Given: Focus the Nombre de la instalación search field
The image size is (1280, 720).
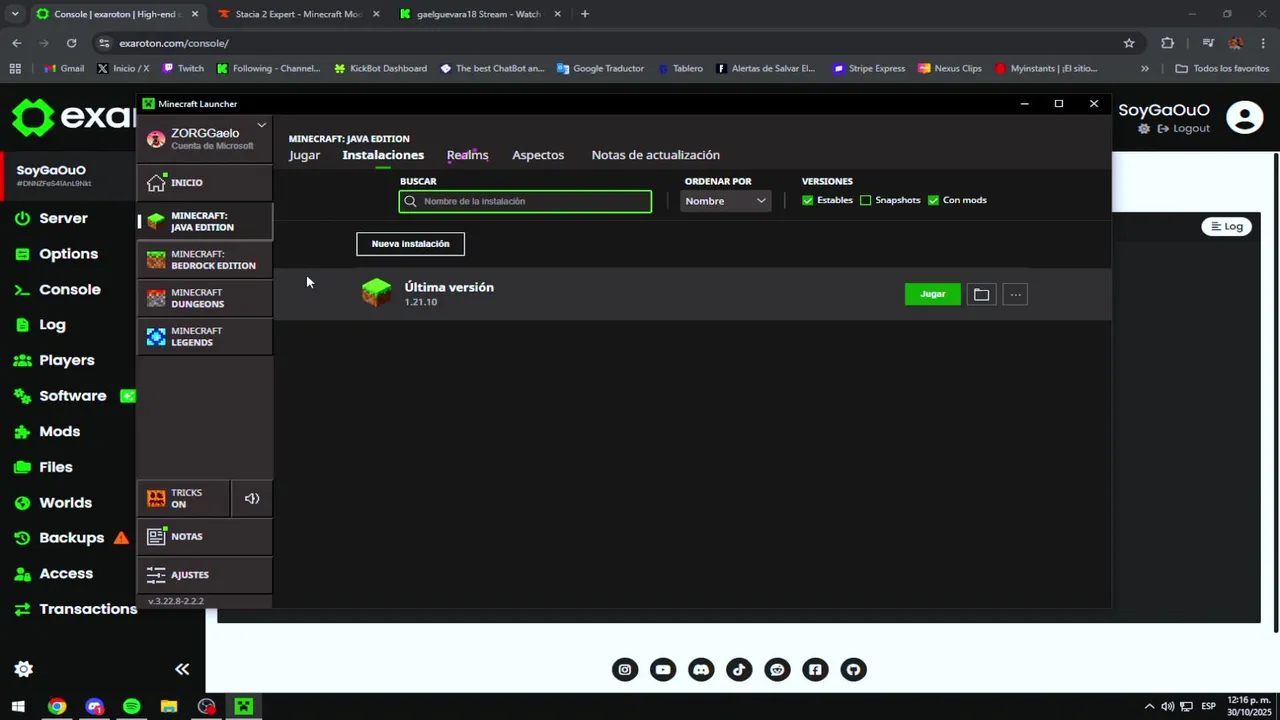Looking at the screenshot, I should [525, 201].
